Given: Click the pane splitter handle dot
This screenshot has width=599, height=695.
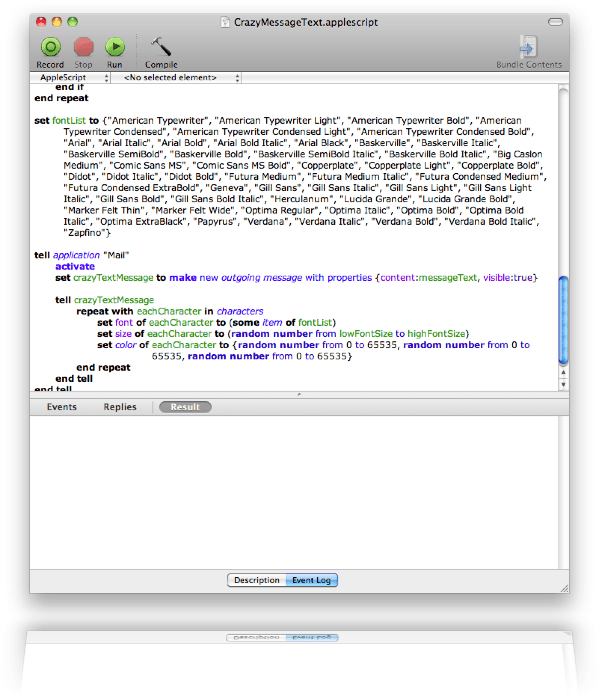Looking at the screenshot, I should coord(299,394).
